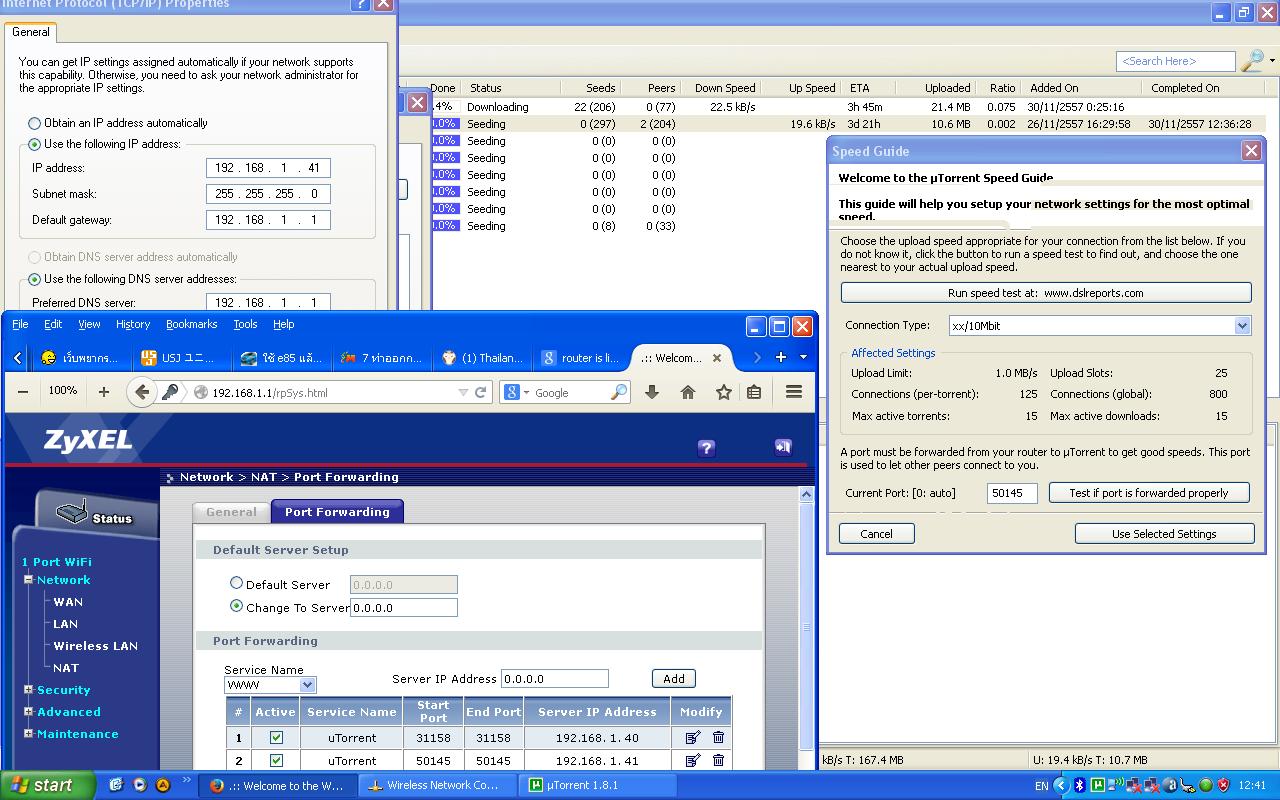Reload the router page in Firefox

coord(480,393)
